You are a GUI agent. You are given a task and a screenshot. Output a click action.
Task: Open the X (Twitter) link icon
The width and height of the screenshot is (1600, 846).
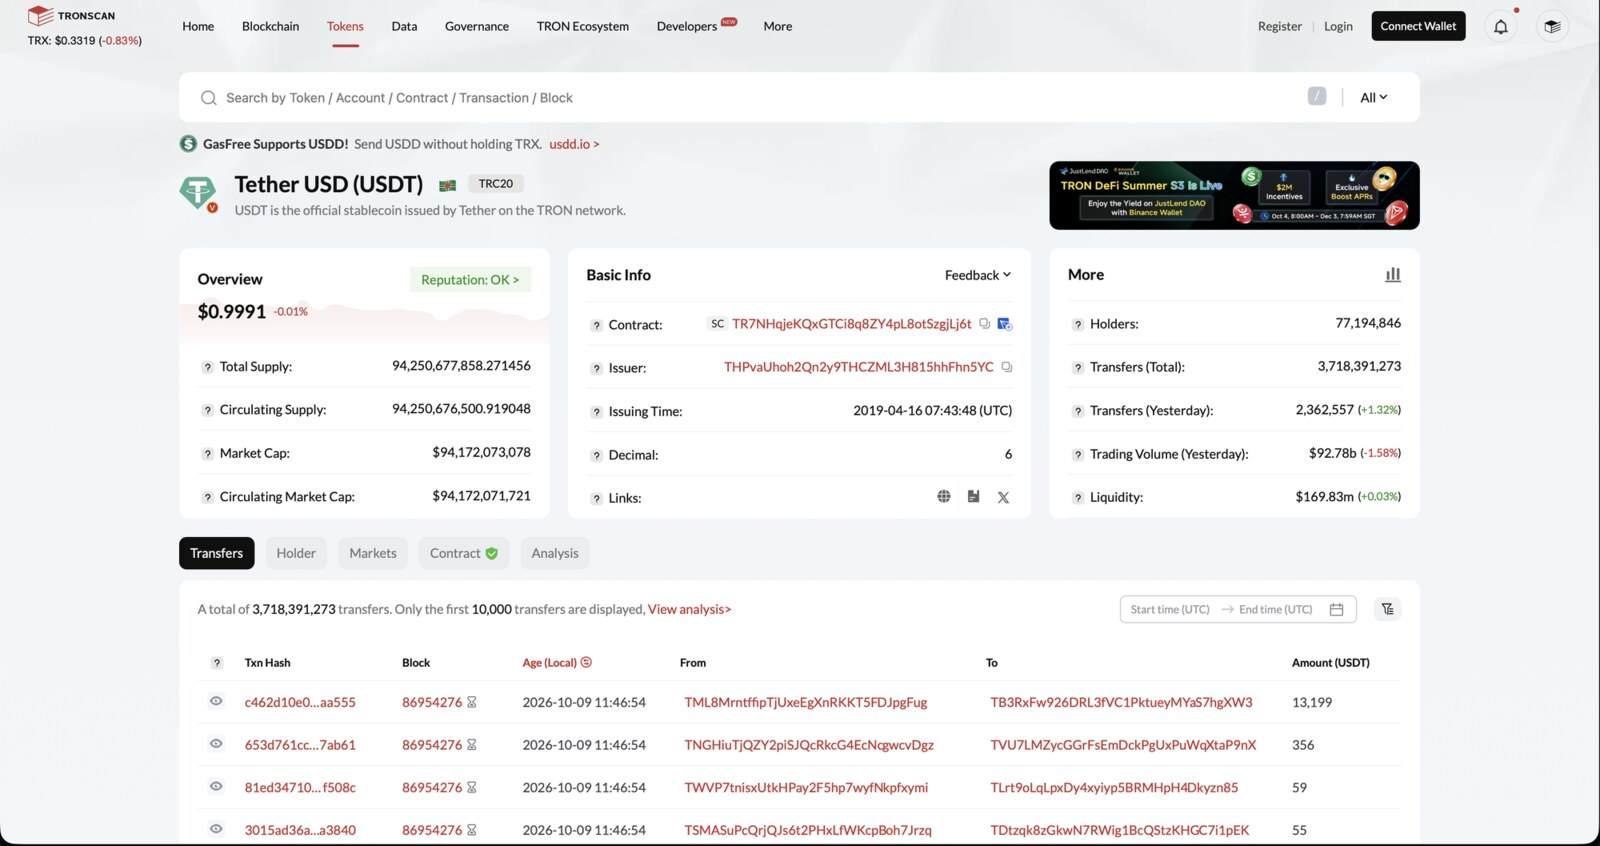click(1003, 497)
